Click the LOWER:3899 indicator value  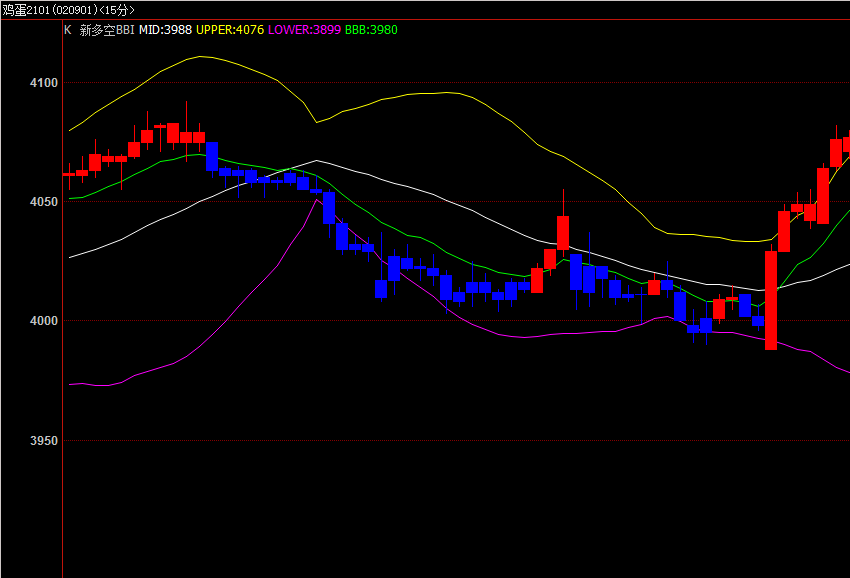305,30
